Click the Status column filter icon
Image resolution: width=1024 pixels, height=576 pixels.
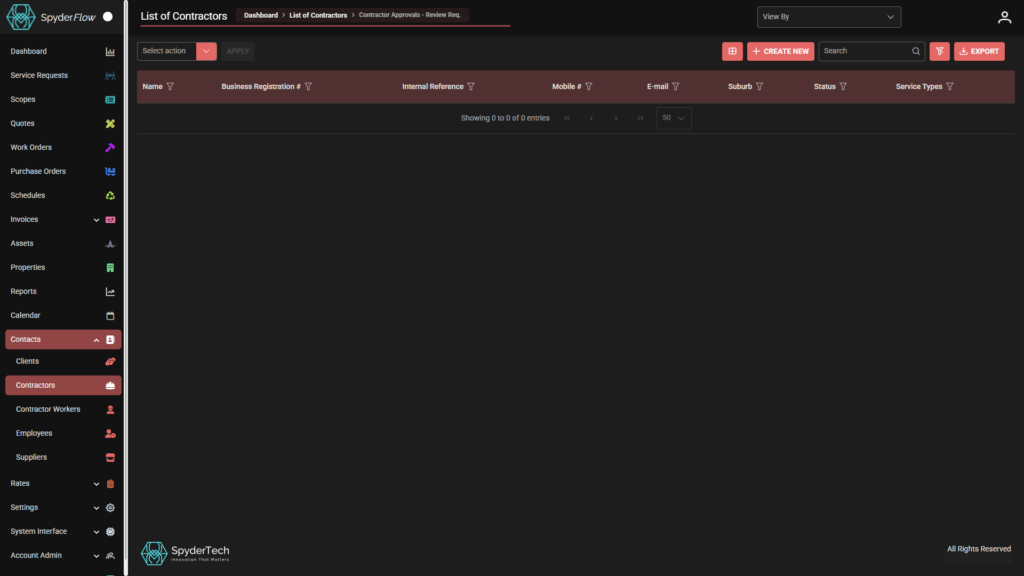843,87
